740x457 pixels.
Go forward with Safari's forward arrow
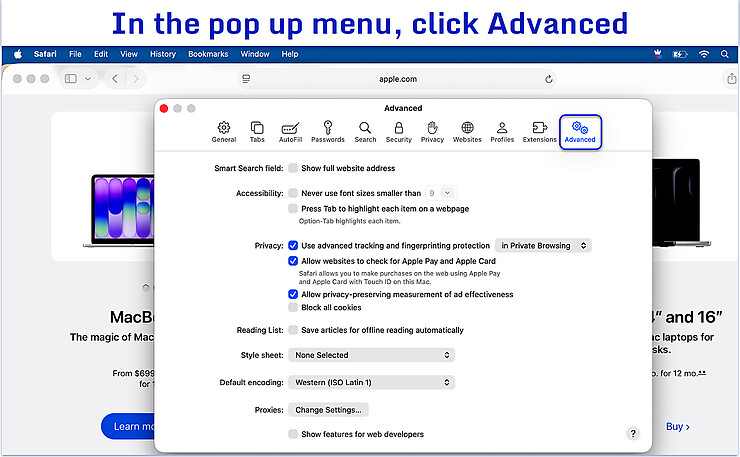coord(136,79)
